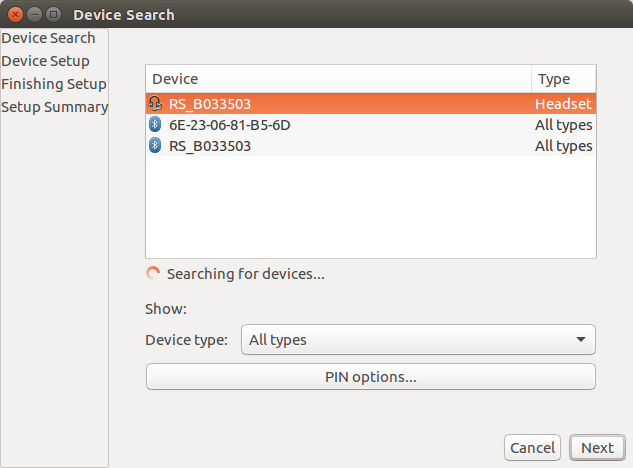The height and width of the screenshot is (468, 633).
Task: Go to Finishing Setup step in sidebar
Action: click(54, 84)
